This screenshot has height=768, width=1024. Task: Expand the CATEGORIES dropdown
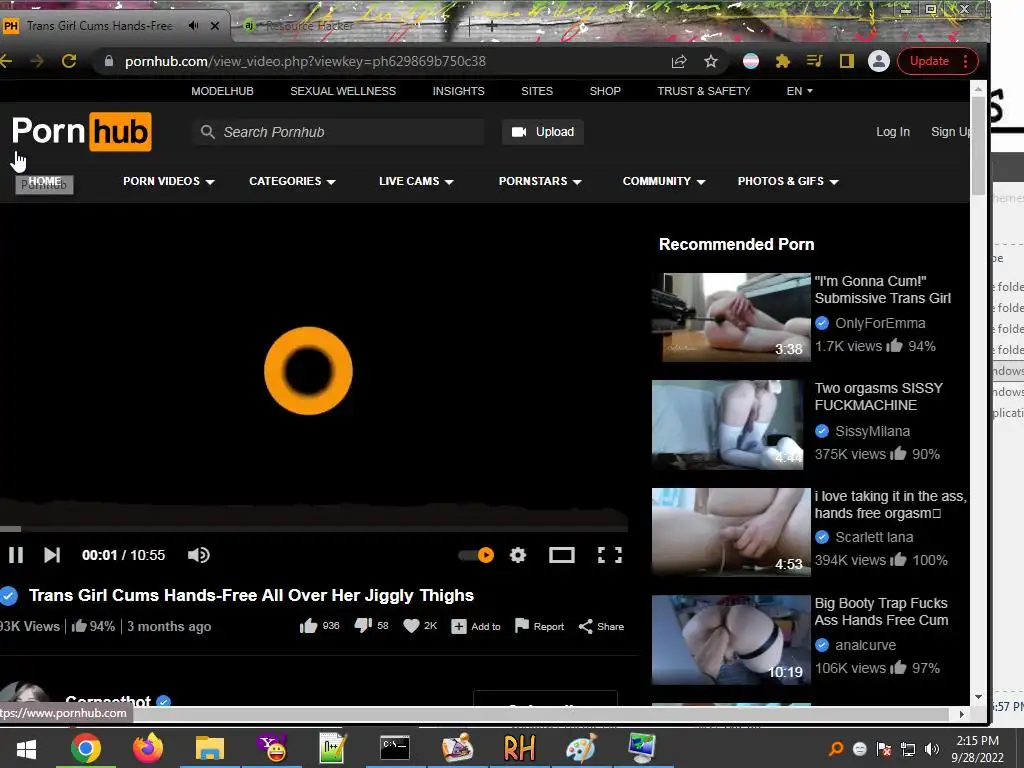point(292,182)
